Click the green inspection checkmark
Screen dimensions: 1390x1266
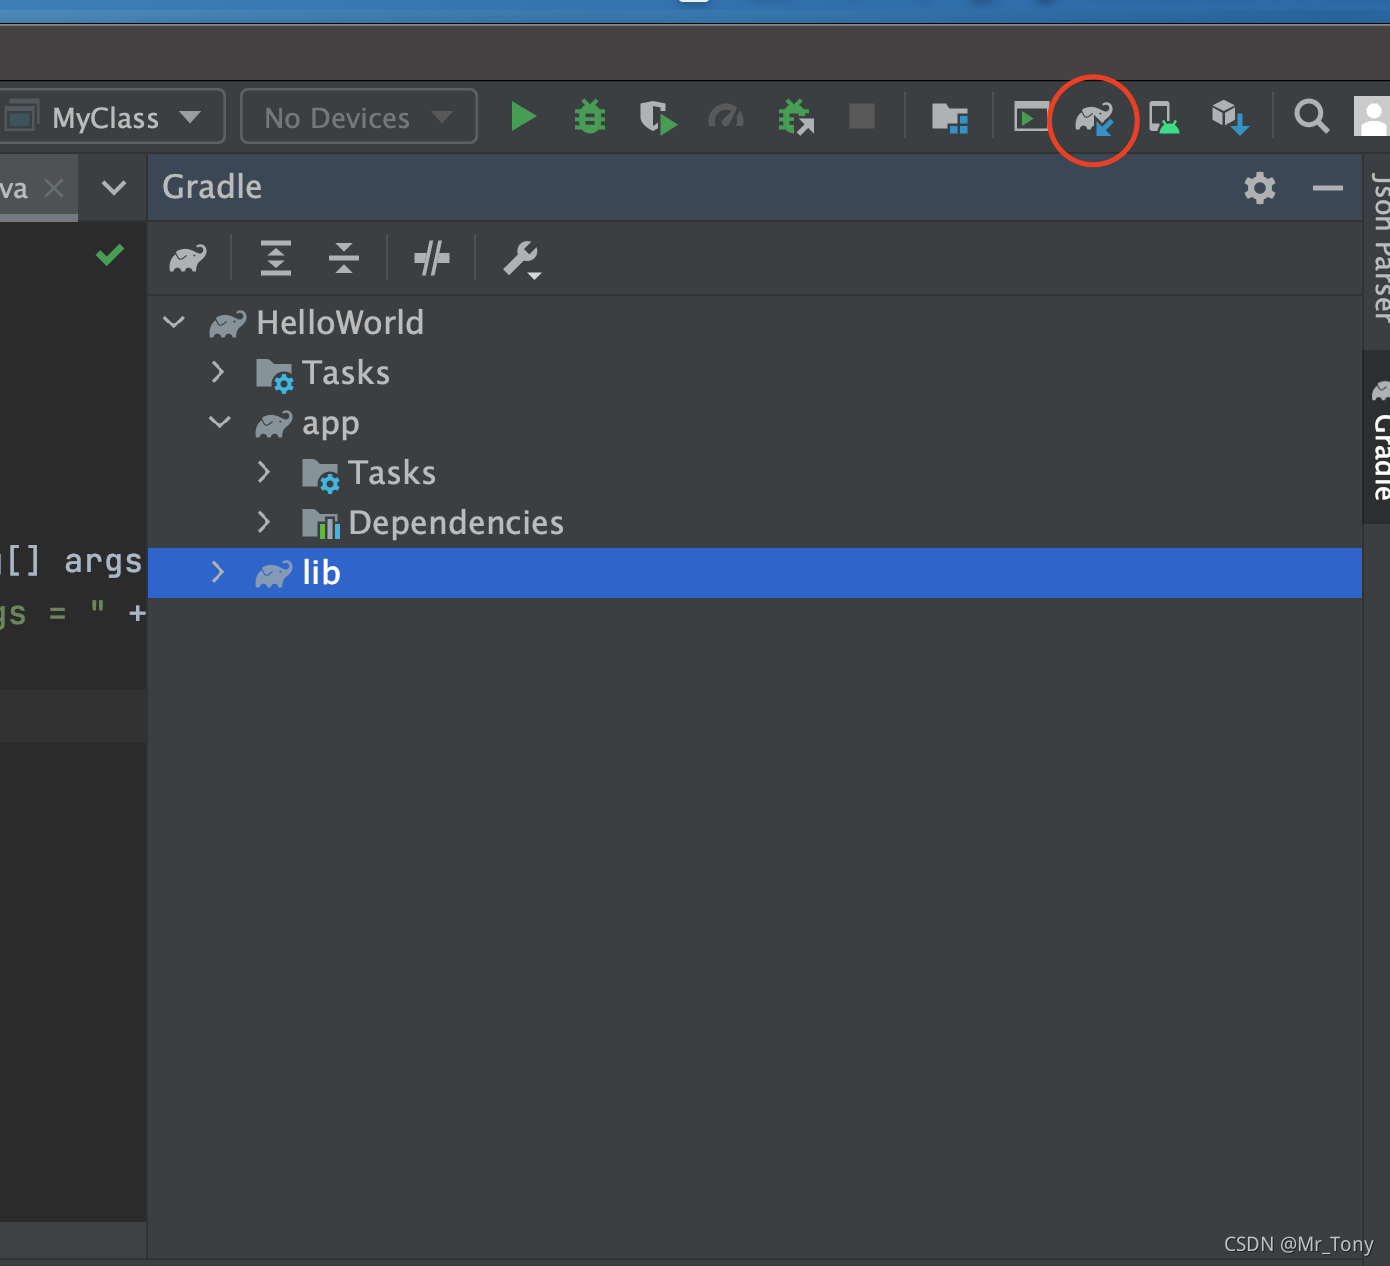(x=110, y=255)
